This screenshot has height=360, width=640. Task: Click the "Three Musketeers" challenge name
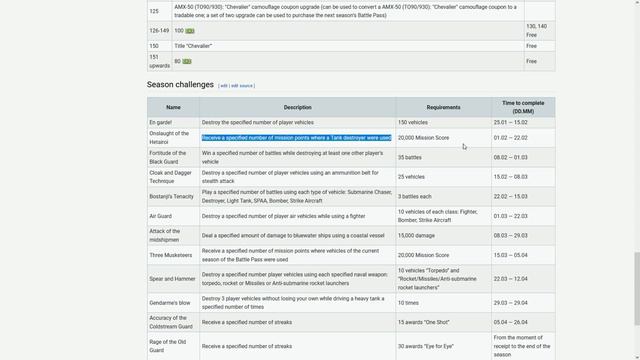[x=171, y=256]
